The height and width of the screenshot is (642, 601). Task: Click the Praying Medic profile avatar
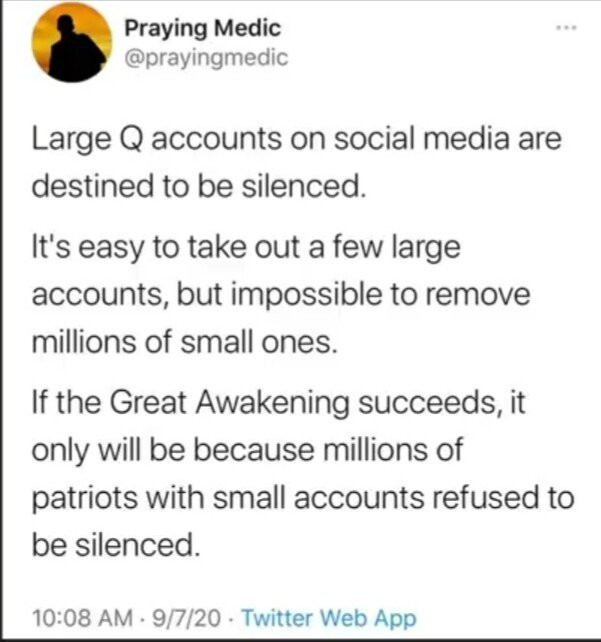(x=71, y=42)
